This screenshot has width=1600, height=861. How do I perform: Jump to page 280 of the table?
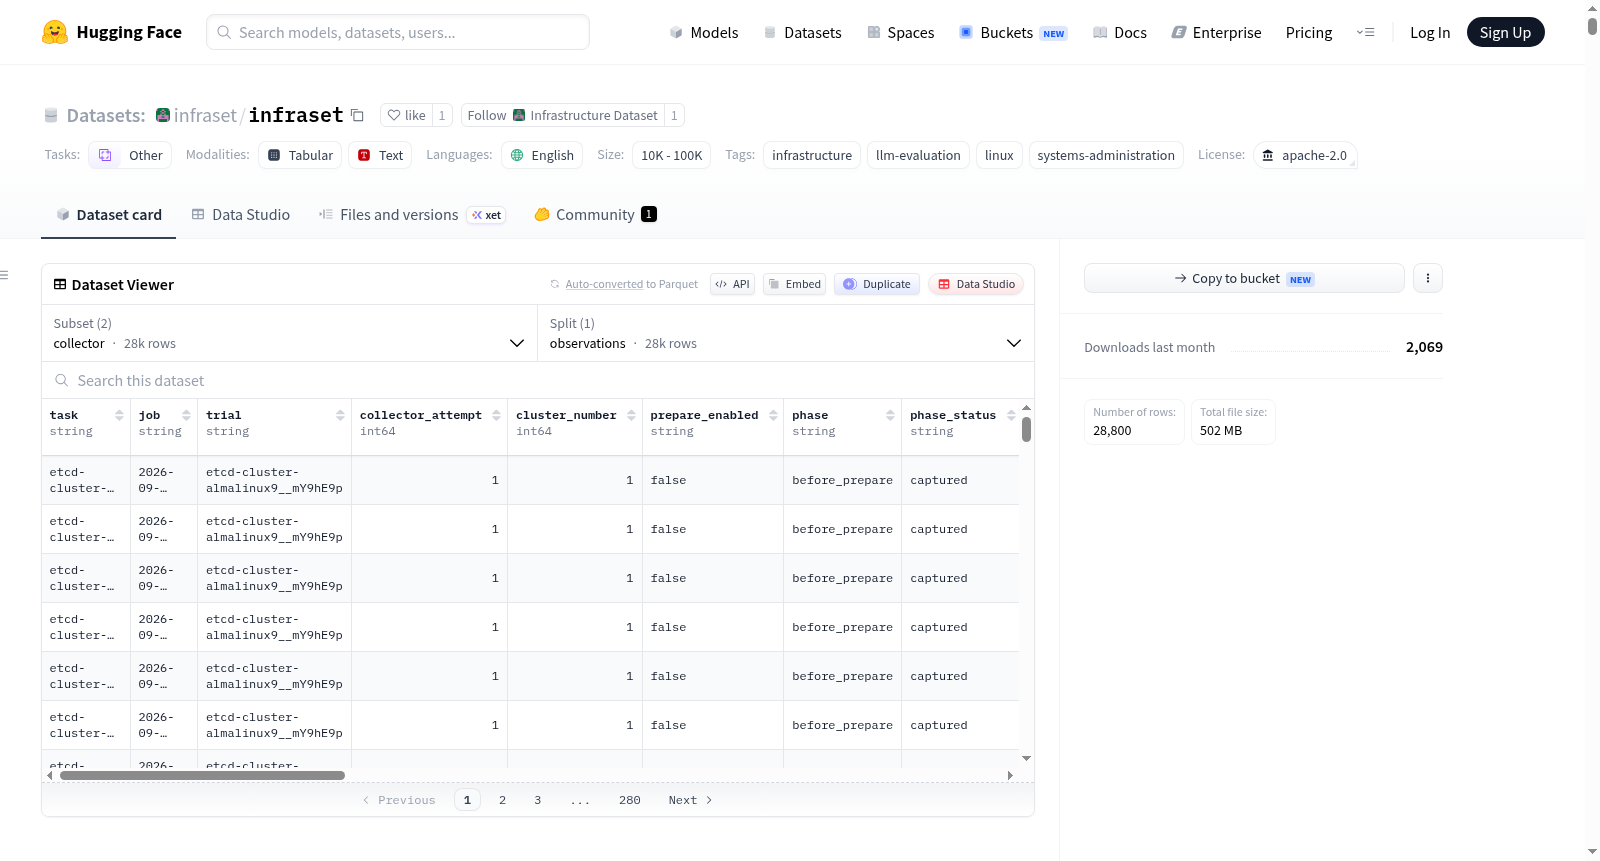[630, 800]
